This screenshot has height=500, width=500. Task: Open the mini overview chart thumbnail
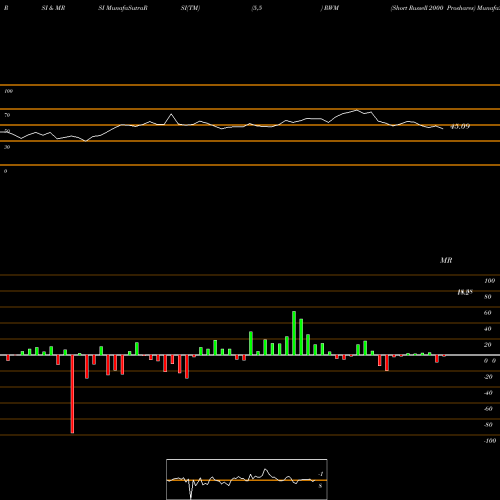247,479
